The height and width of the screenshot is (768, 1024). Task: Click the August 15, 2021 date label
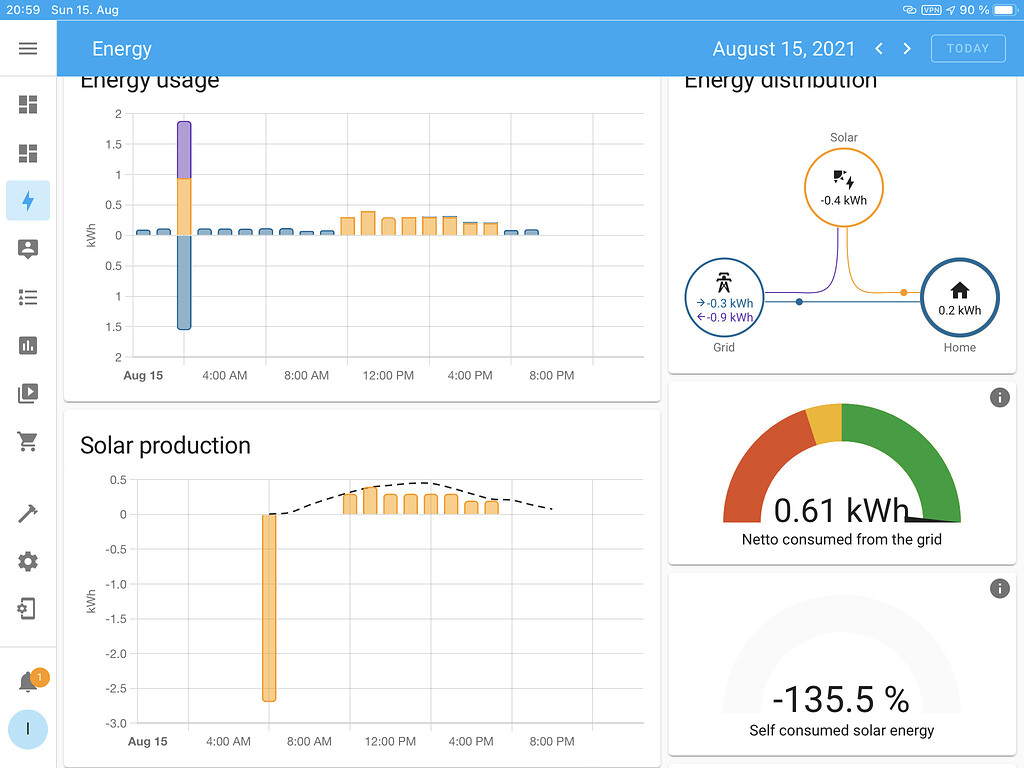pos(783,48)
